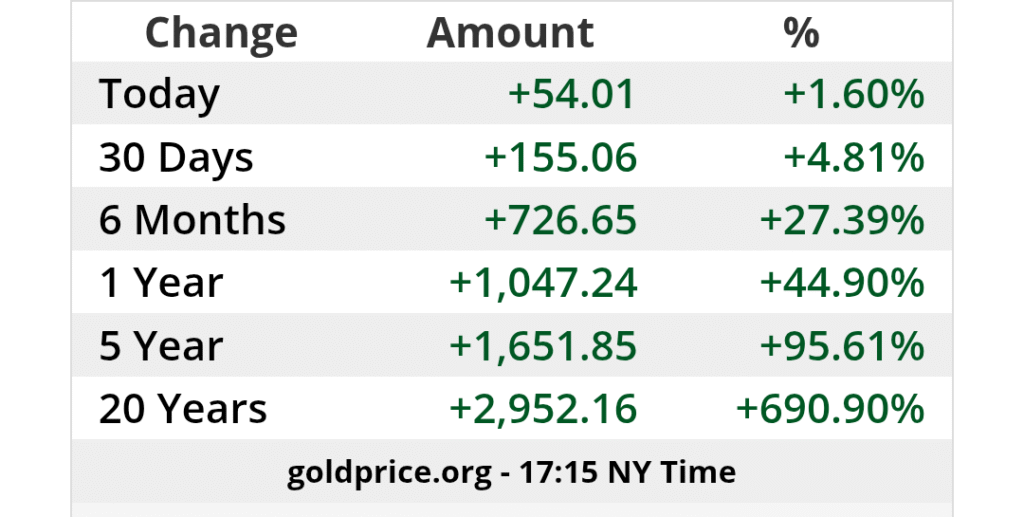Select the 30 Days row label
1024x517 pixels.
pos(176,159)
